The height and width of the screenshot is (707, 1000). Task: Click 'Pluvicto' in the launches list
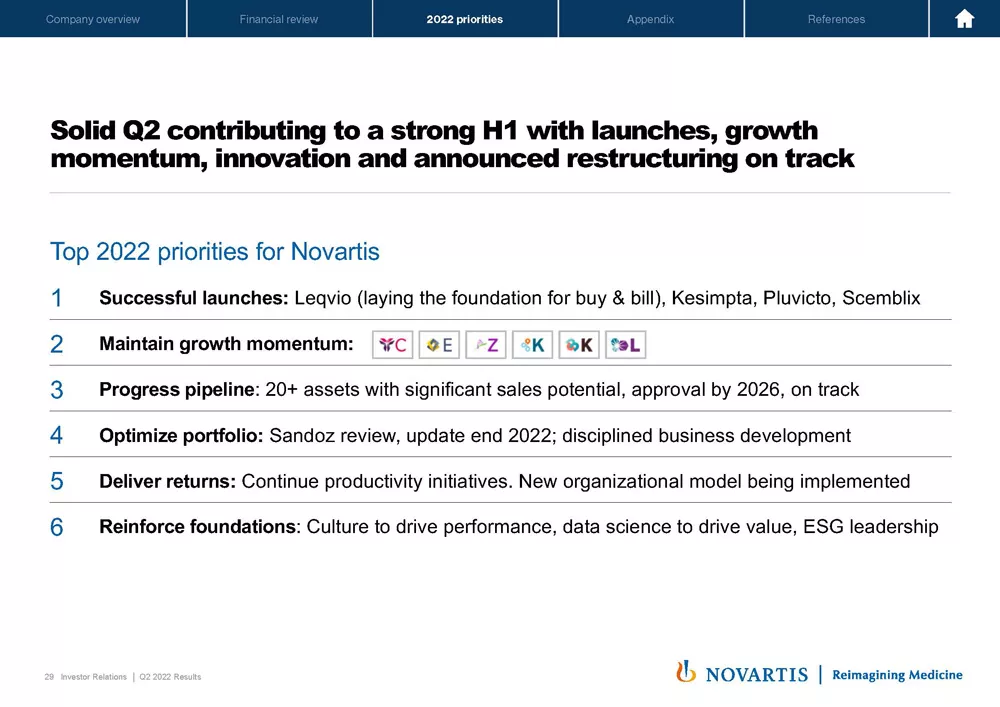tap(797, 298)
